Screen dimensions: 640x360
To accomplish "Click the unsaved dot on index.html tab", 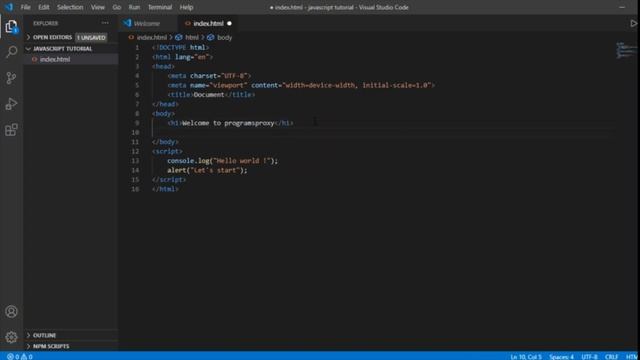I will (x=229, y=23).
